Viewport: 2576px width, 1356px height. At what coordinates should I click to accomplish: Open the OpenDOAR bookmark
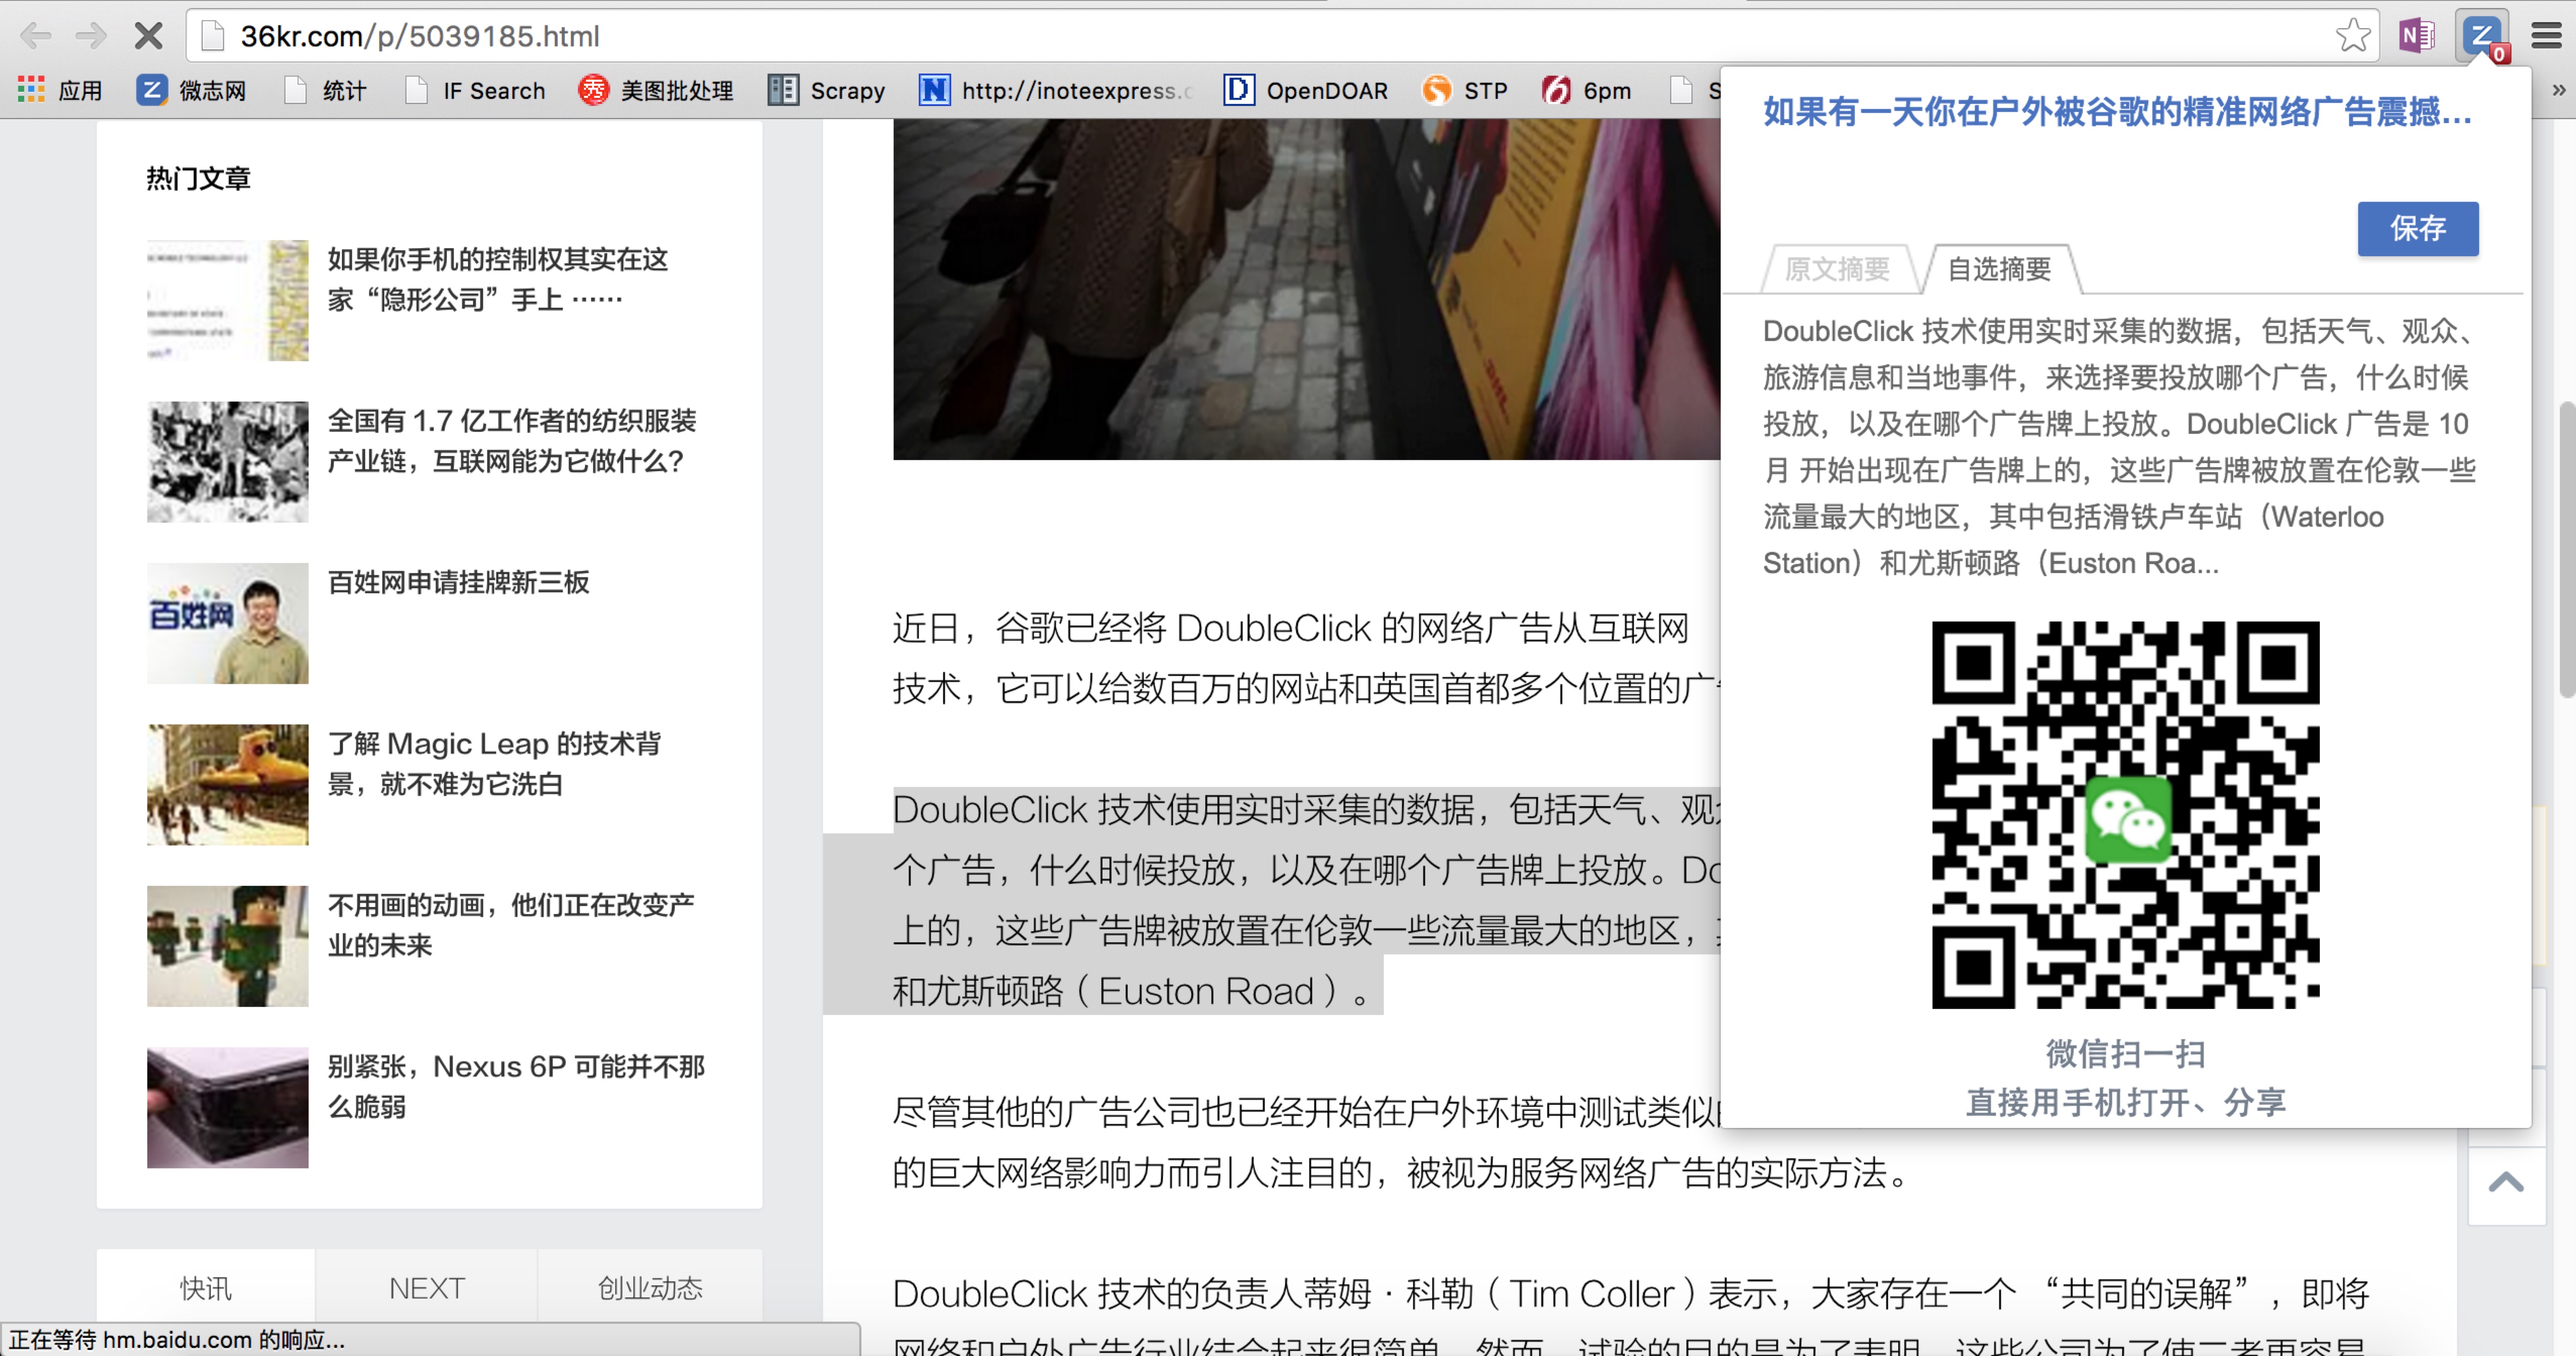click(1306, 91)
